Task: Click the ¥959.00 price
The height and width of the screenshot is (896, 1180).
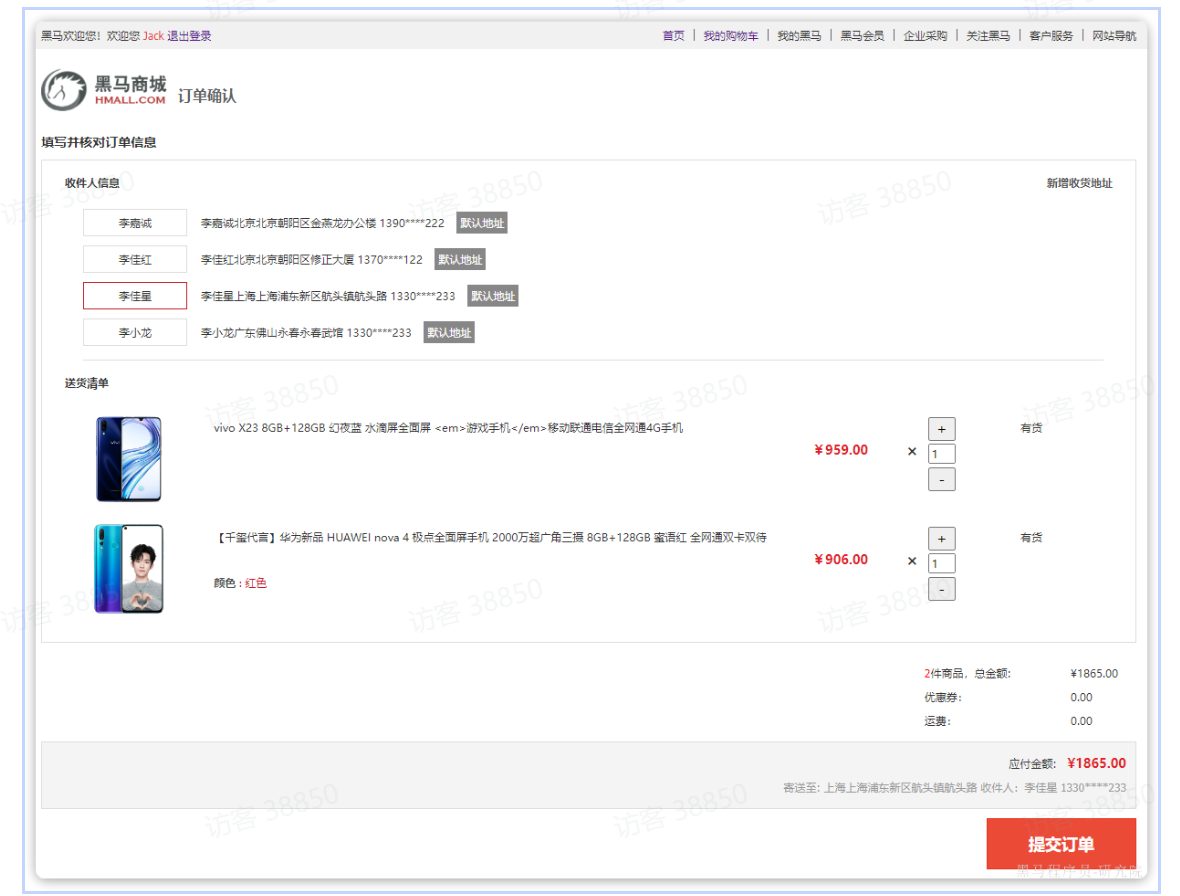Action: click(841, 450)
